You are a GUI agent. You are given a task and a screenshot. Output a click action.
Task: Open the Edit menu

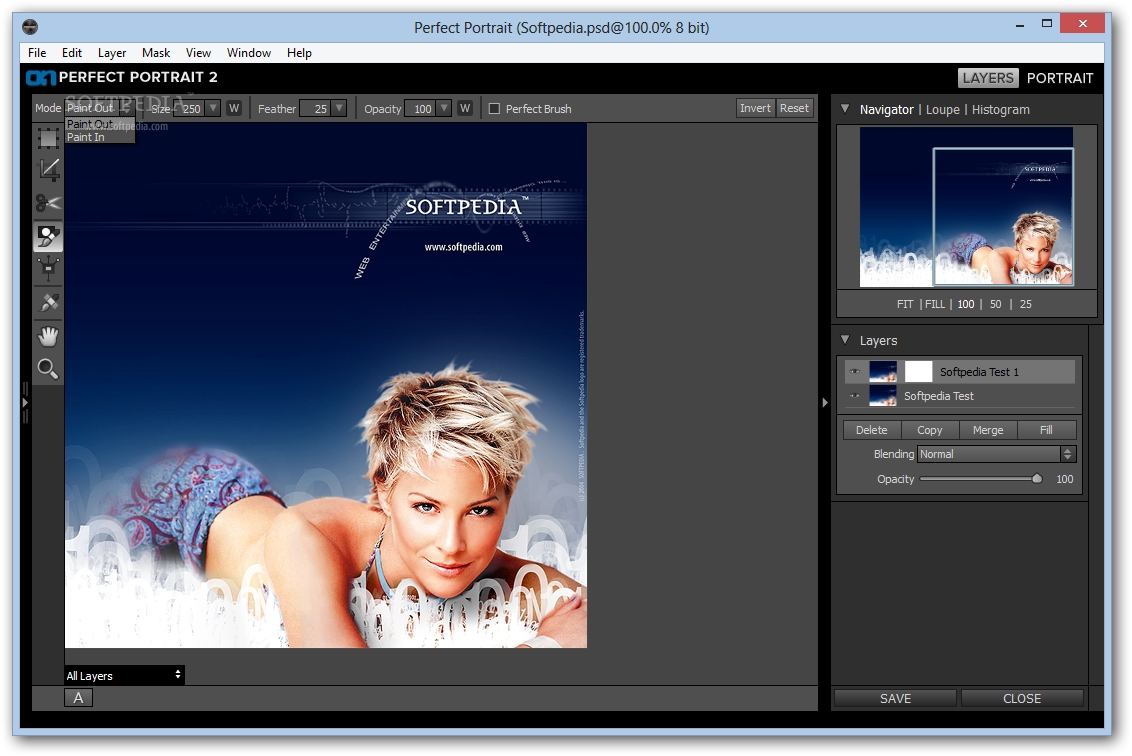(71, 53)
